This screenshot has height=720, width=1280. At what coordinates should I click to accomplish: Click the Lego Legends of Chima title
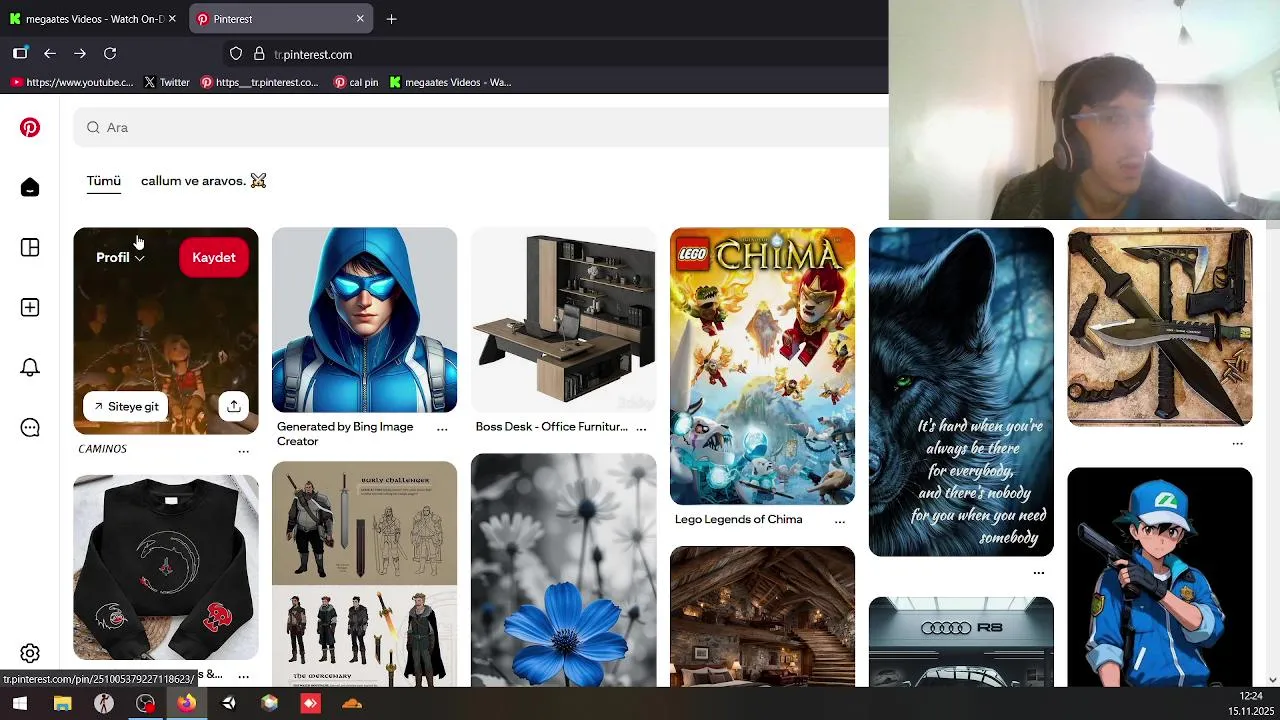(x=738, y=519)
